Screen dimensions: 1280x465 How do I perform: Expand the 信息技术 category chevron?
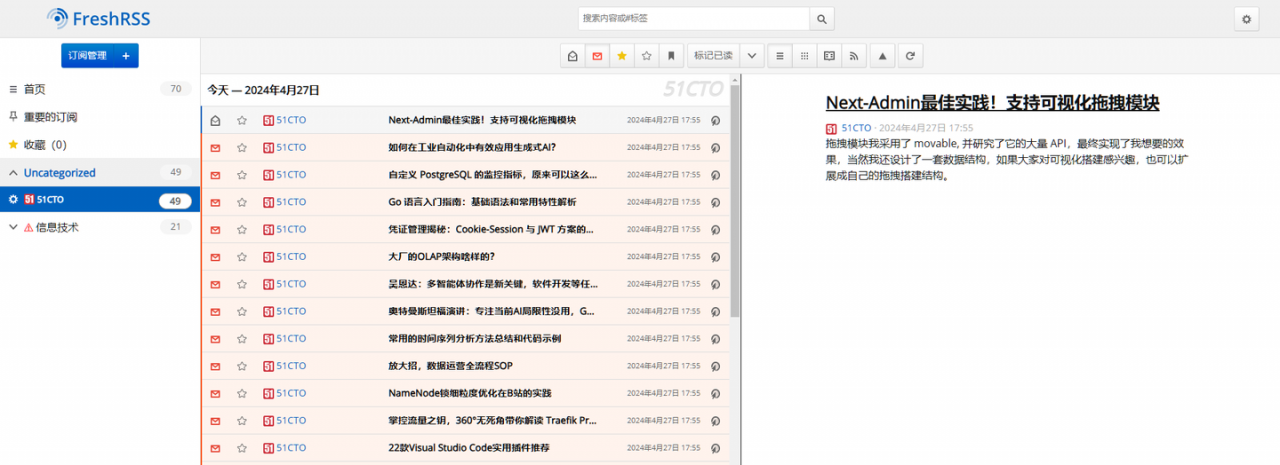pyautogui.click(x=13, y=227)
